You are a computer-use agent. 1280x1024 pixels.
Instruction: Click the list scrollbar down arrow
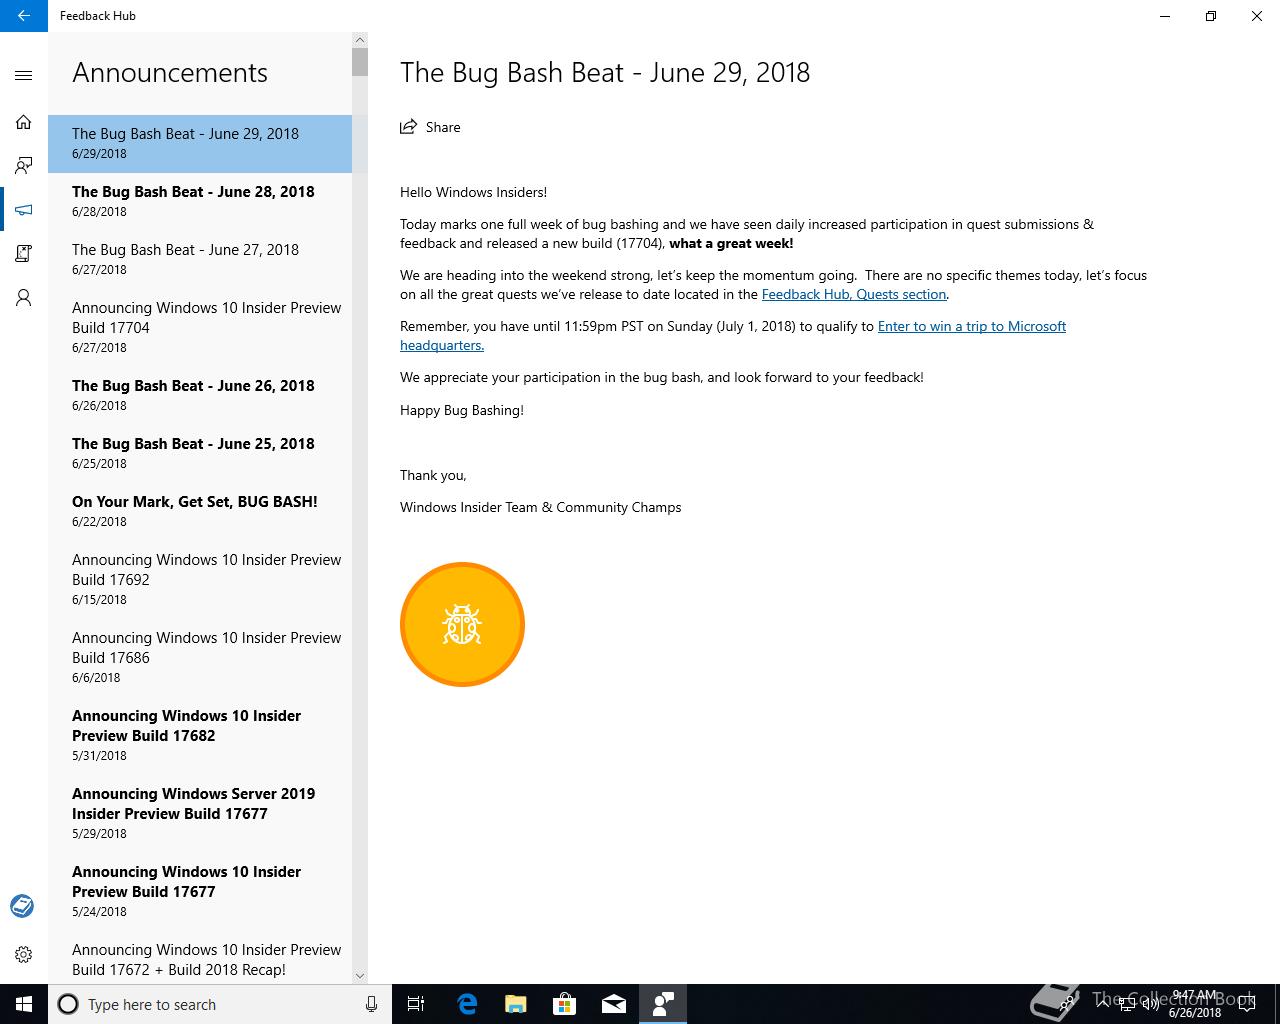(x=360, y=976)
